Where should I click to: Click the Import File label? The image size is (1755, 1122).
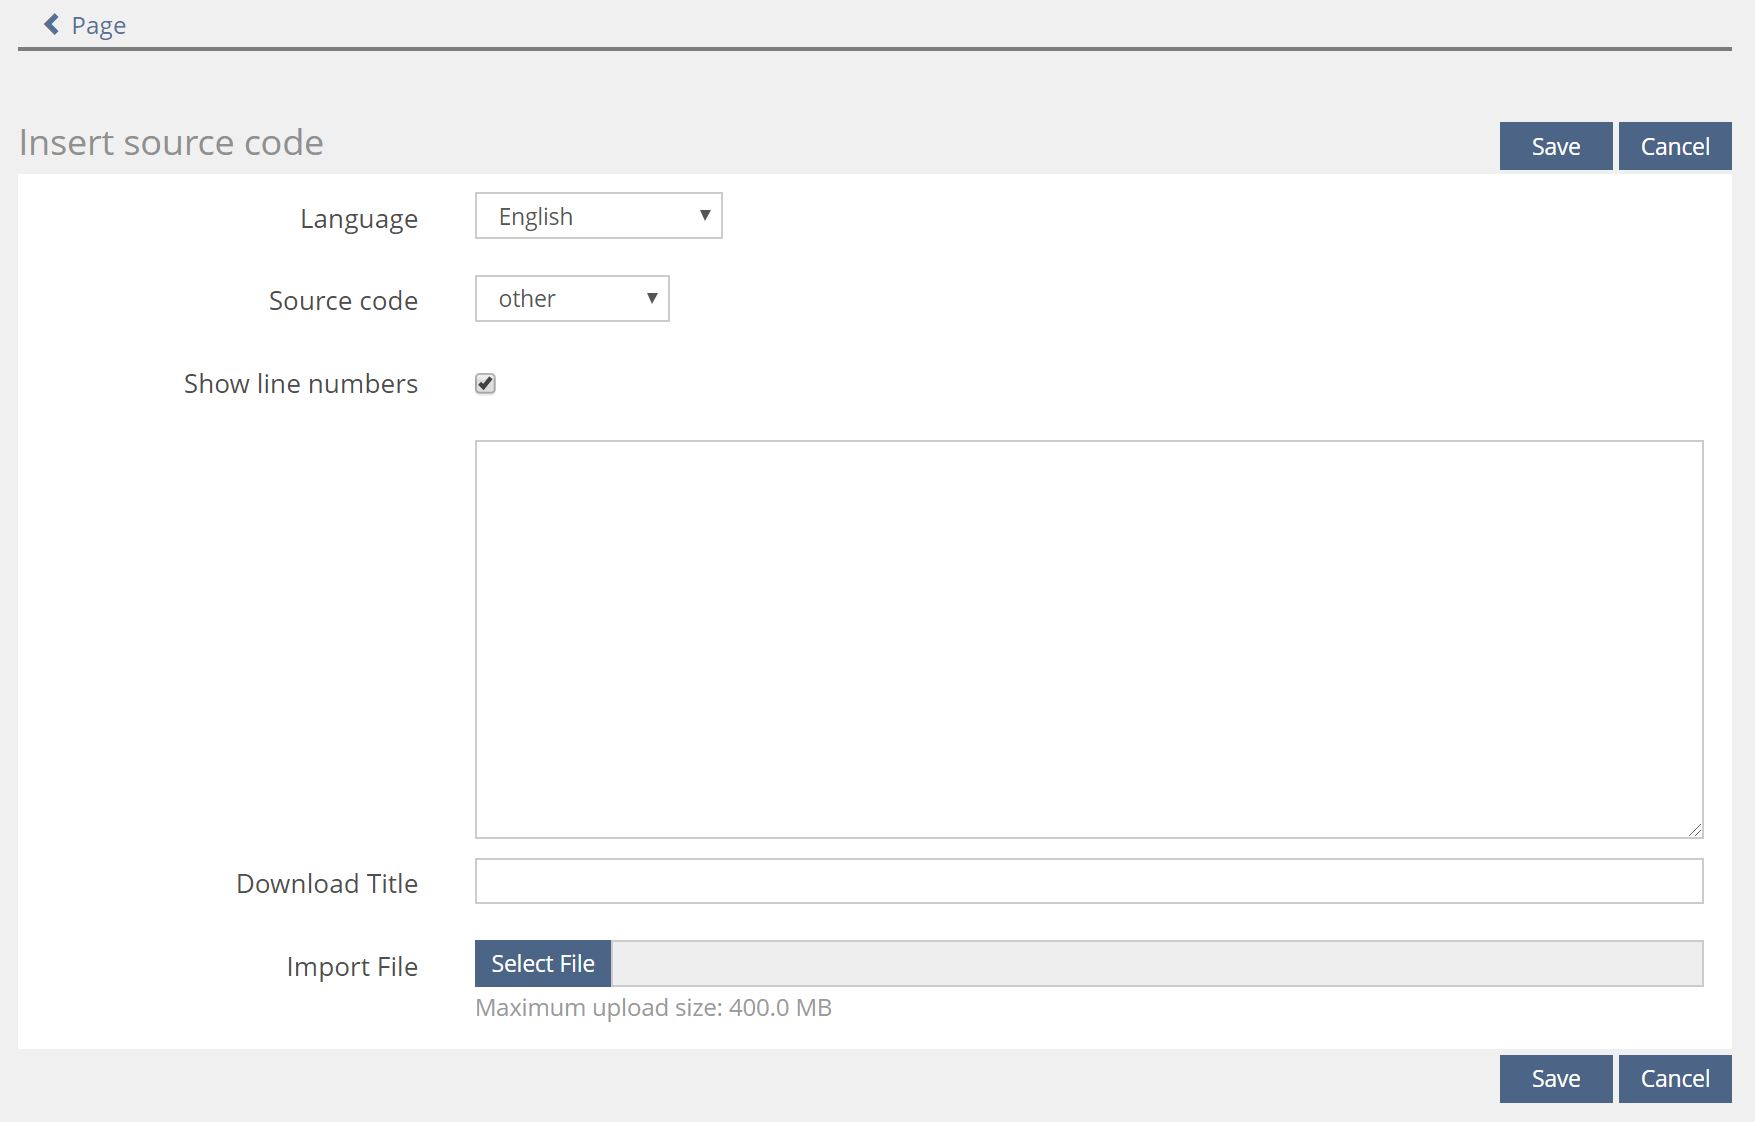(351, 967)
